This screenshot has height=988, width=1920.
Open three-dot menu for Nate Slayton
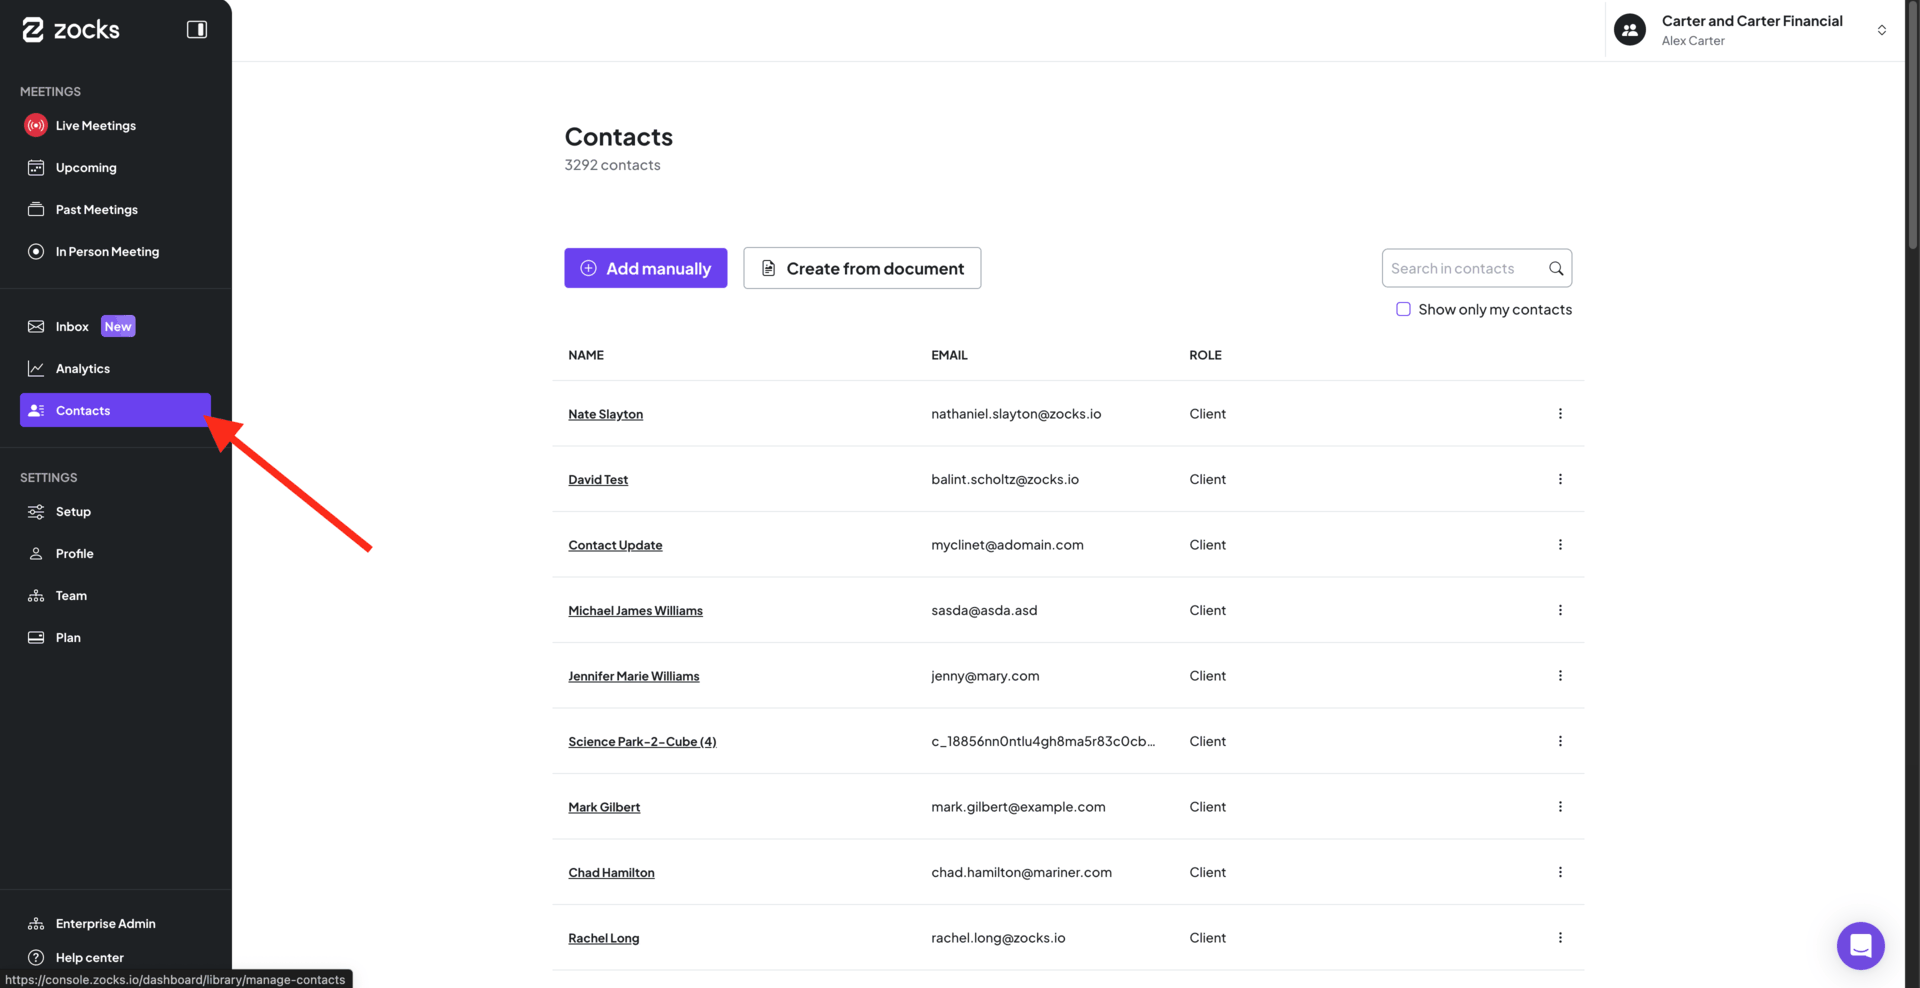coord(1560,414)
